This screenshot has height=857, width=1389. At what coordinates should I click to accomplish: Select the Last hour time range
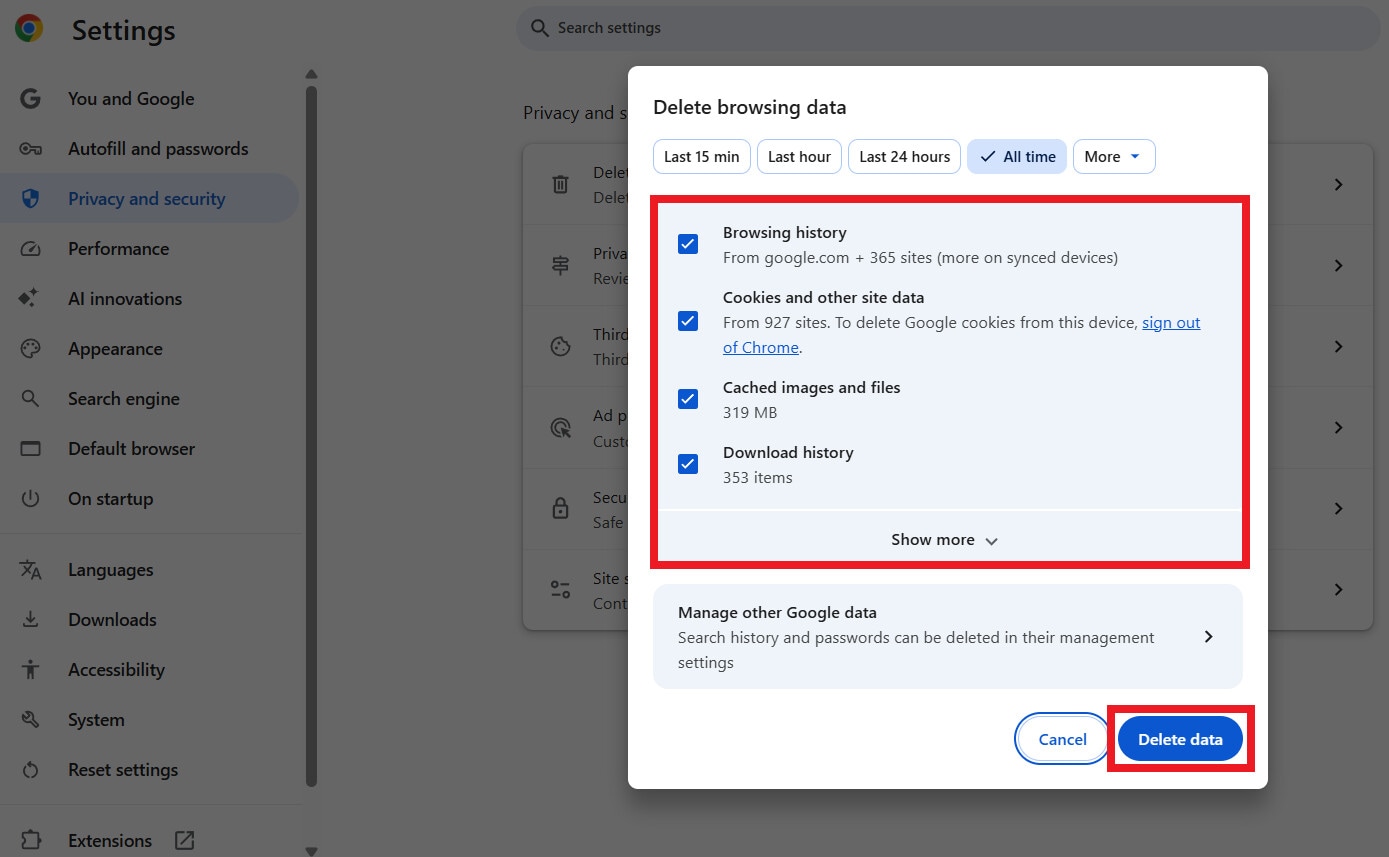point(799,157)
